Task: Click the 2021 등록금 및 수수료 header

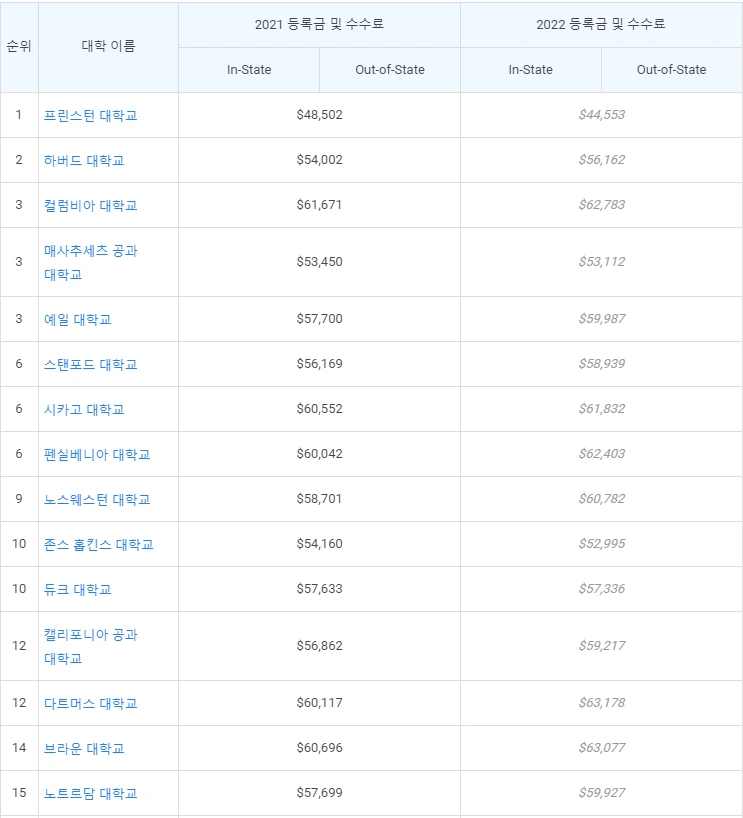Action: 319,24
